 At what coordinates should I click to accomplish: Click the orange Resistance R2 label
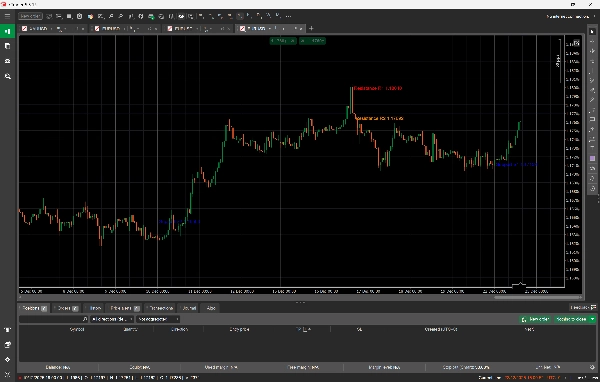pos(379,119)
